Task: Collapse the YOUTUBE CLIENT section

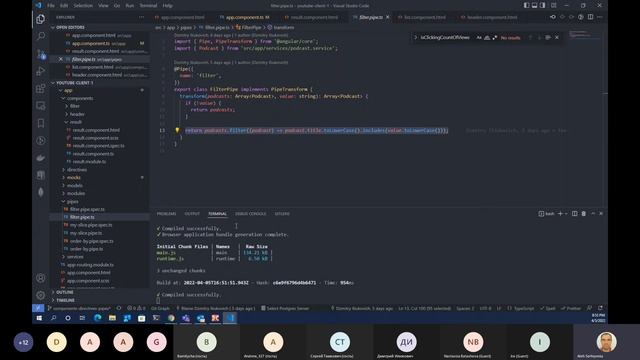Action: click(53, 83)
